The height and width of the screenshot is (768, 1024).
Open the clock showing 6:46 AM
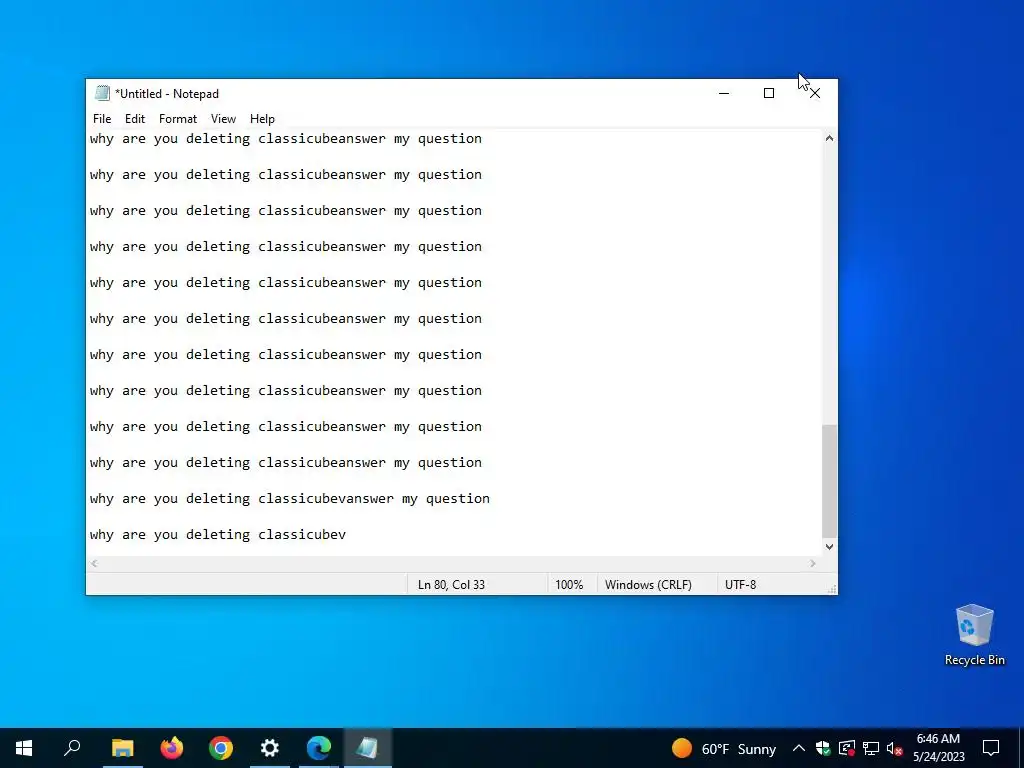[x=938, y=748]
